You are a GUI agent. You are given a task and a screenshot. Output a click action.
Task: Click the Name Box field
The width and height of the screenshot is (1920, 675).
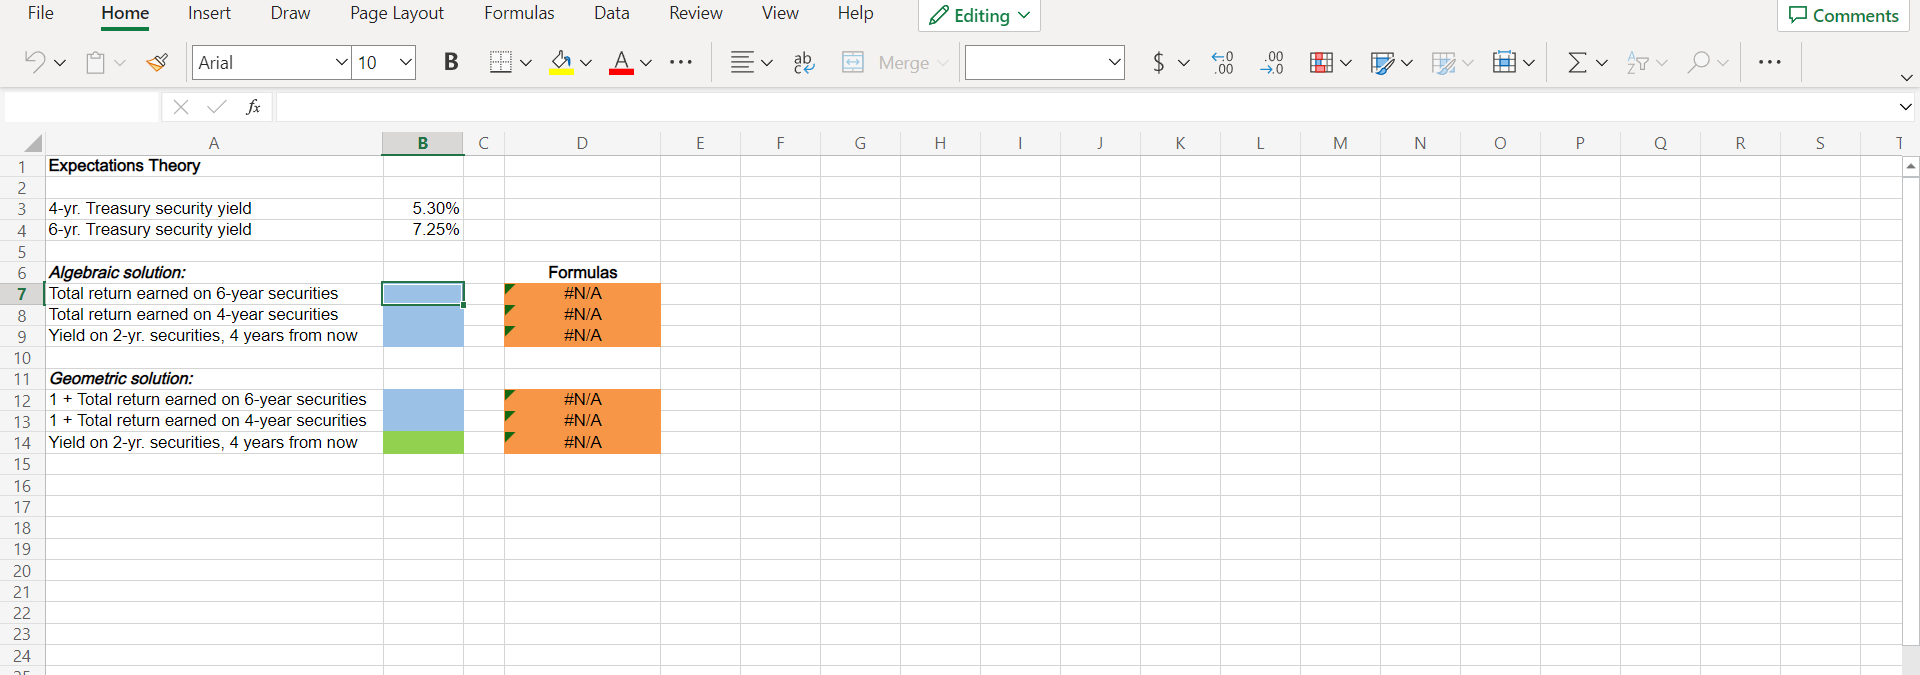(81, 107)
